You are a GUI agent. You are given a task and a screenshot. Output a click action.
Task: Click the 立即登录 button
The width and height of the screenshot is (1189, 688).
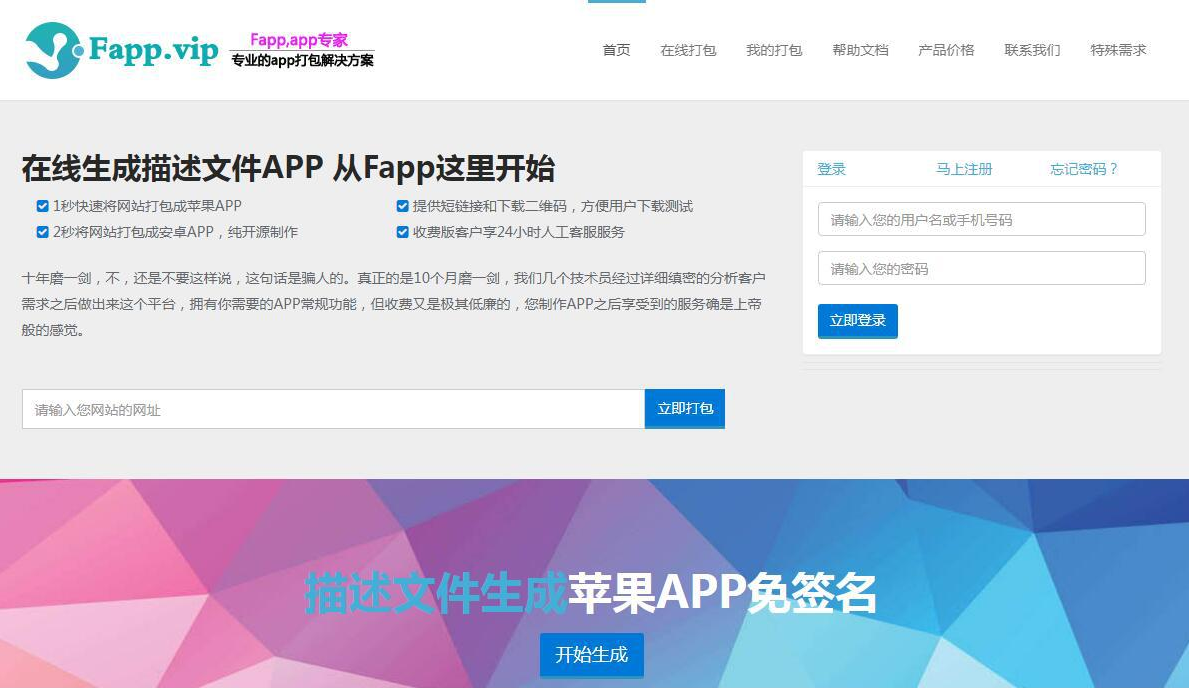click(858, 321)
